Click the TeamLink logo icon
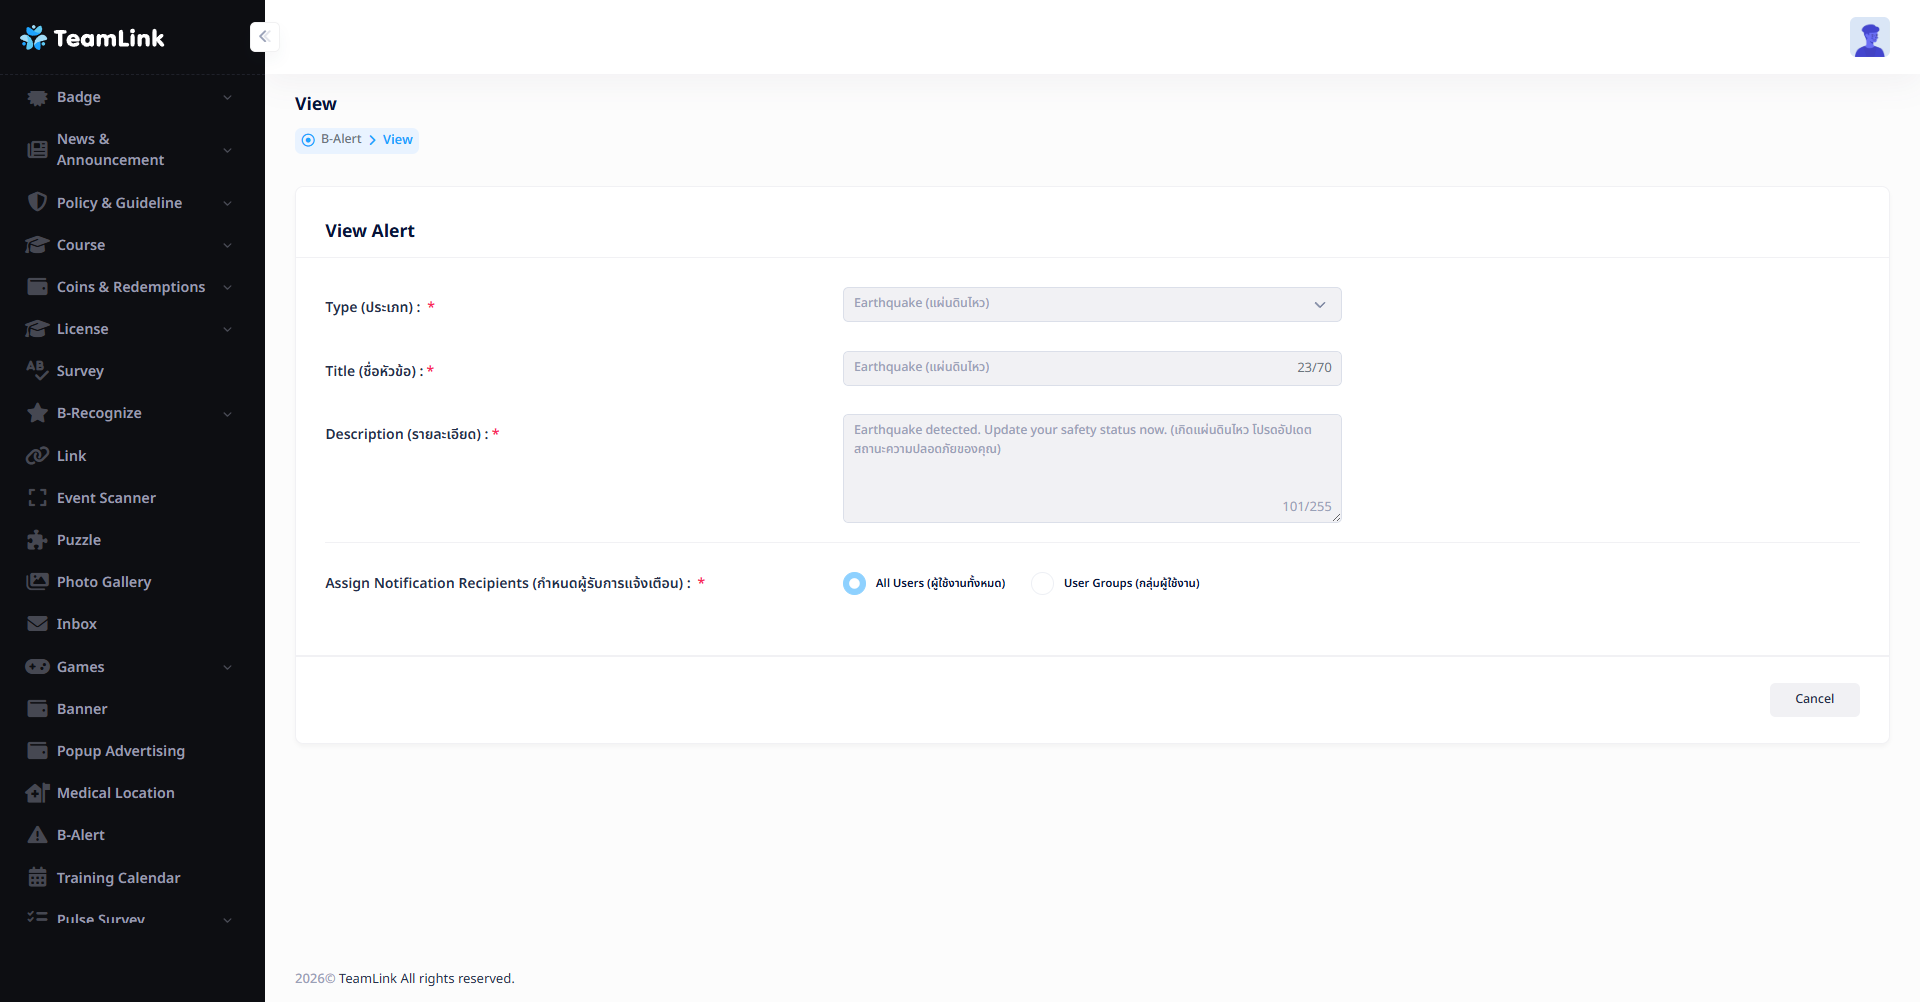1920x1002 pixels. coord(33,38)
